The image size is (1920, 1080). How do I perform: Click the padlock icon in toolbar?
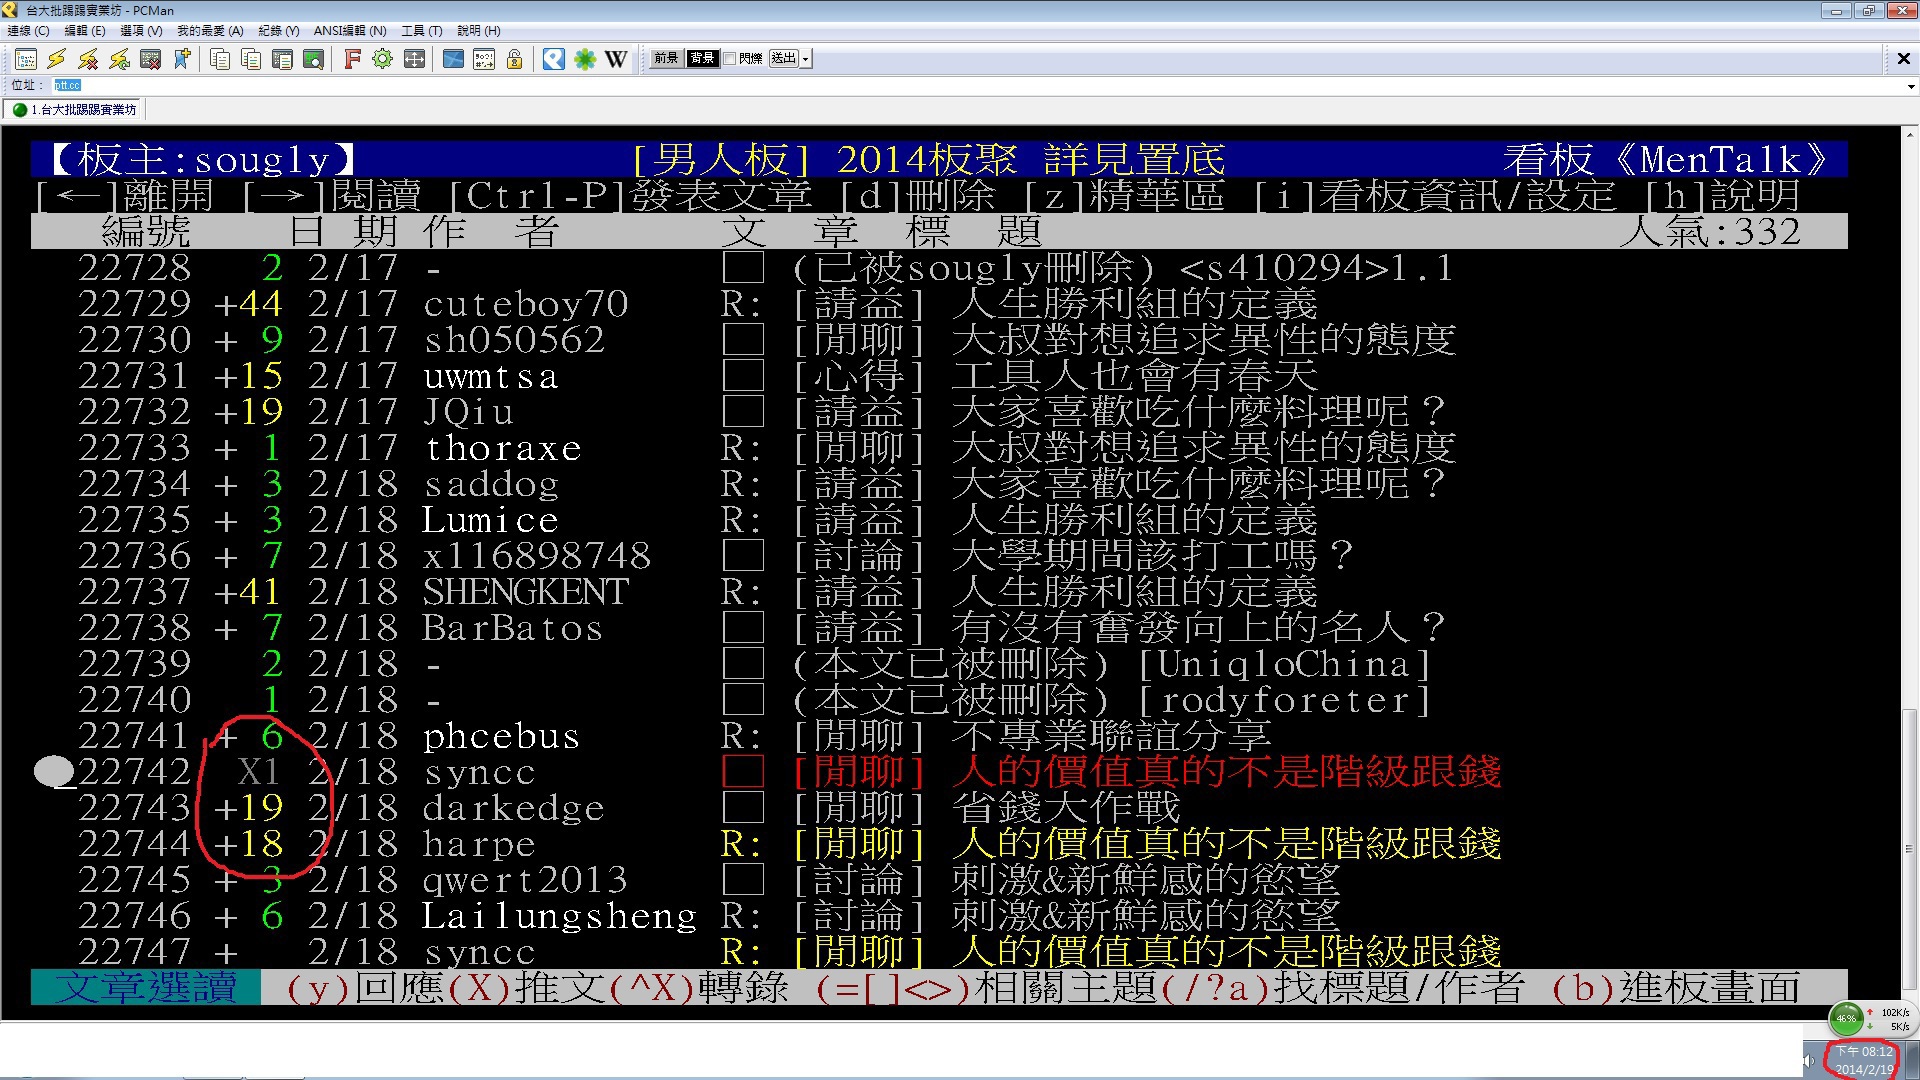click(x=515, y=60)
